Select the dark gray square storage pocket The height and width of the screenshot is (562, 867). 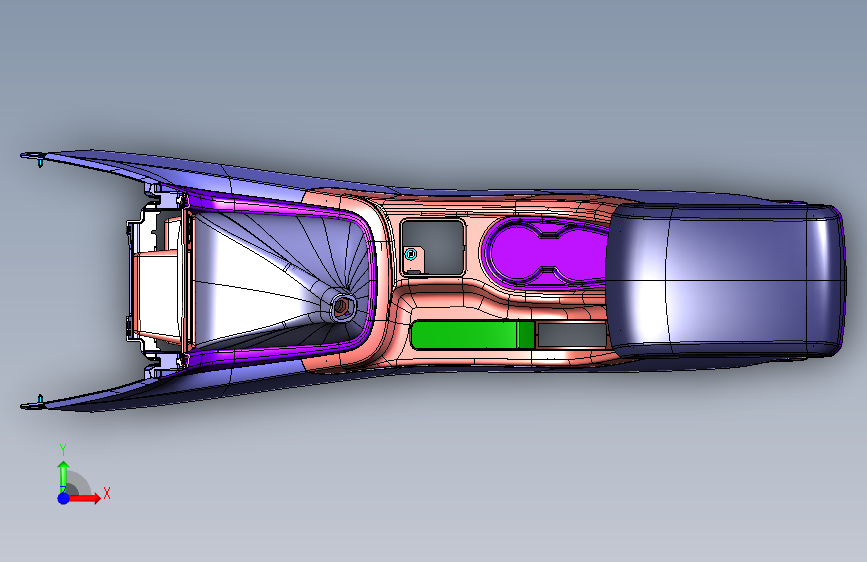coord(433,247)
